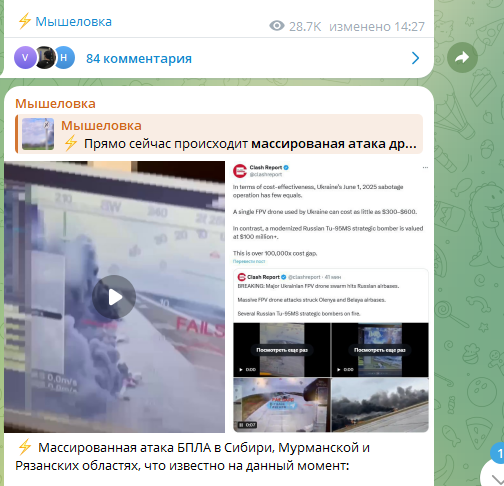Viewport: 504px width, 486px height.
Task: Open the Мышеловка signature in blue
Action: [73, 22]
